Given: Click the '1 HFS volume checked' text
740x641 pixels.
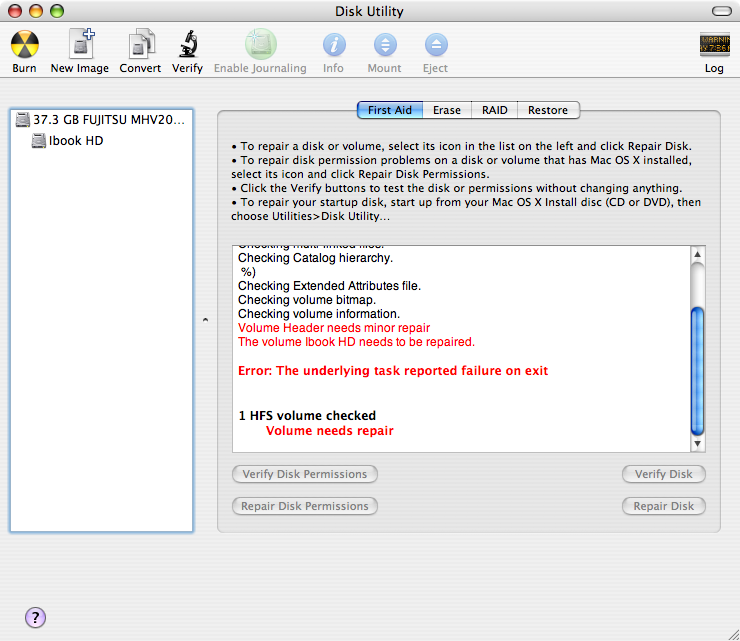Looking at the screenshot, I should pyautogui.click(x=307, y=415).
